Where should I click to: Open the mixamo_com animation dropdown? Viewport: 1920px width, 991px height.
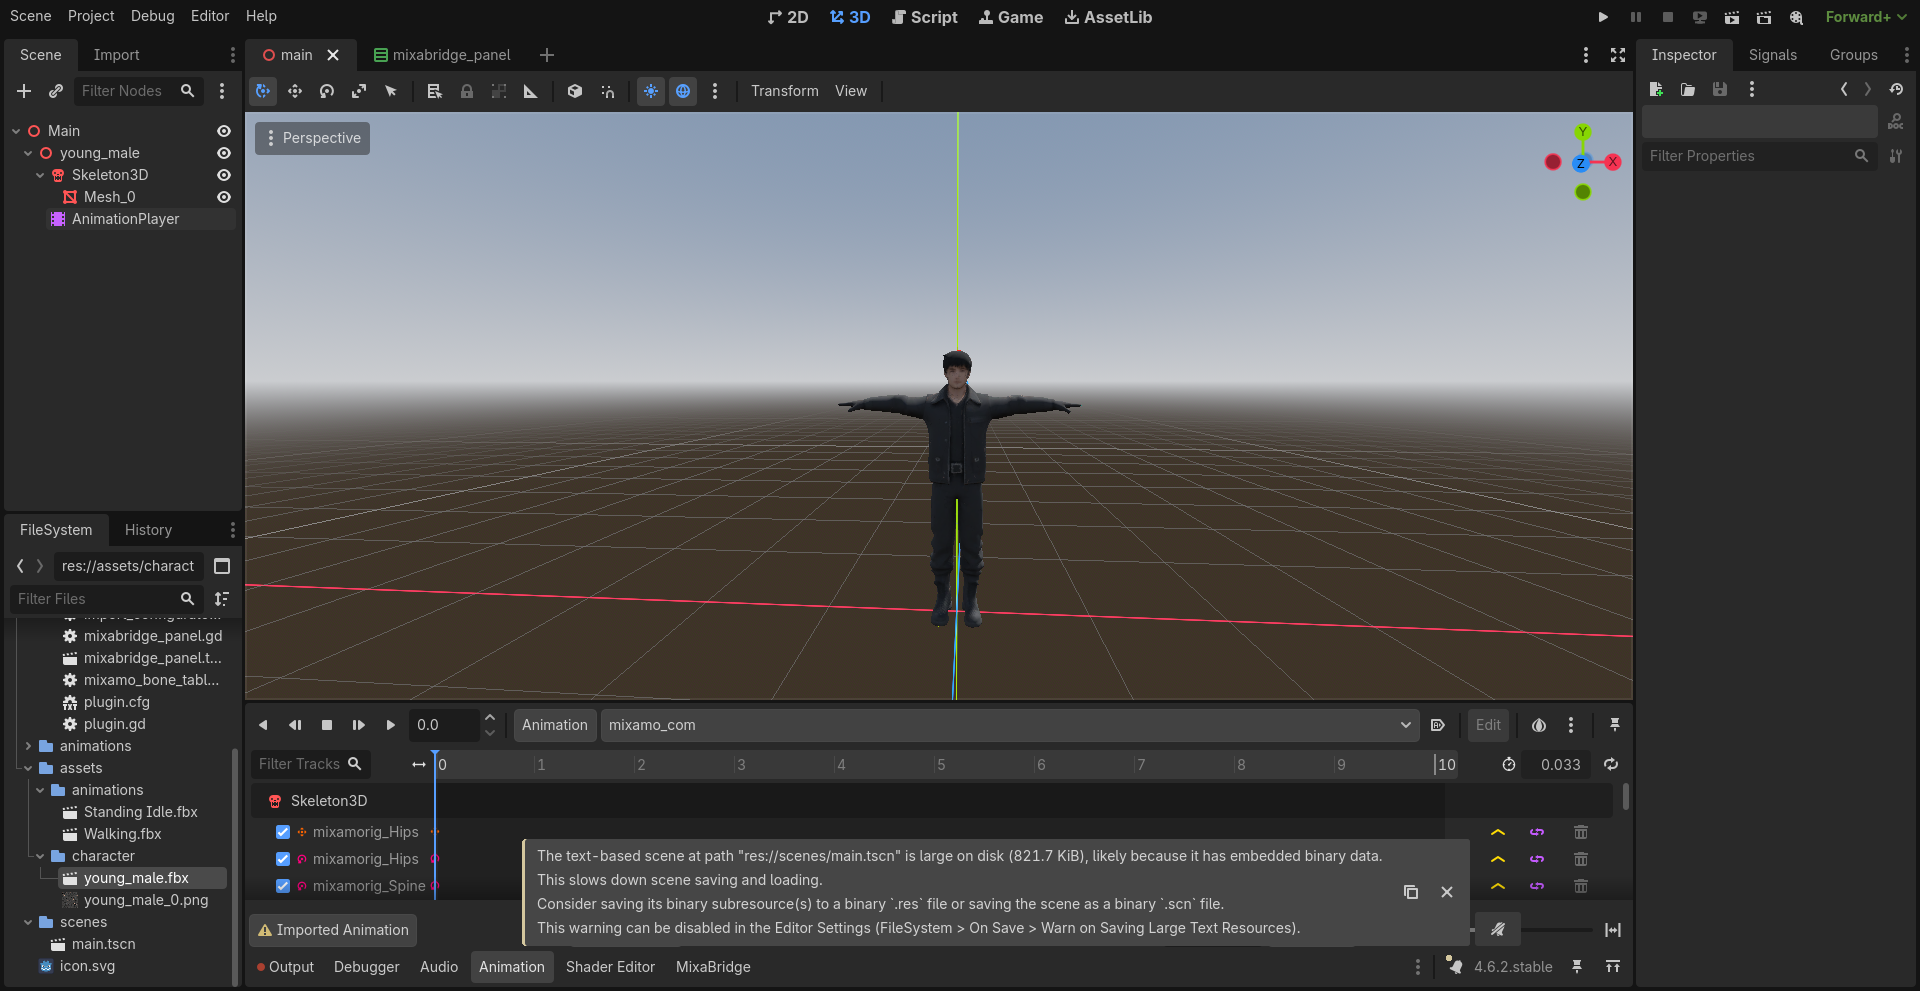click(x=1405, y=725)
